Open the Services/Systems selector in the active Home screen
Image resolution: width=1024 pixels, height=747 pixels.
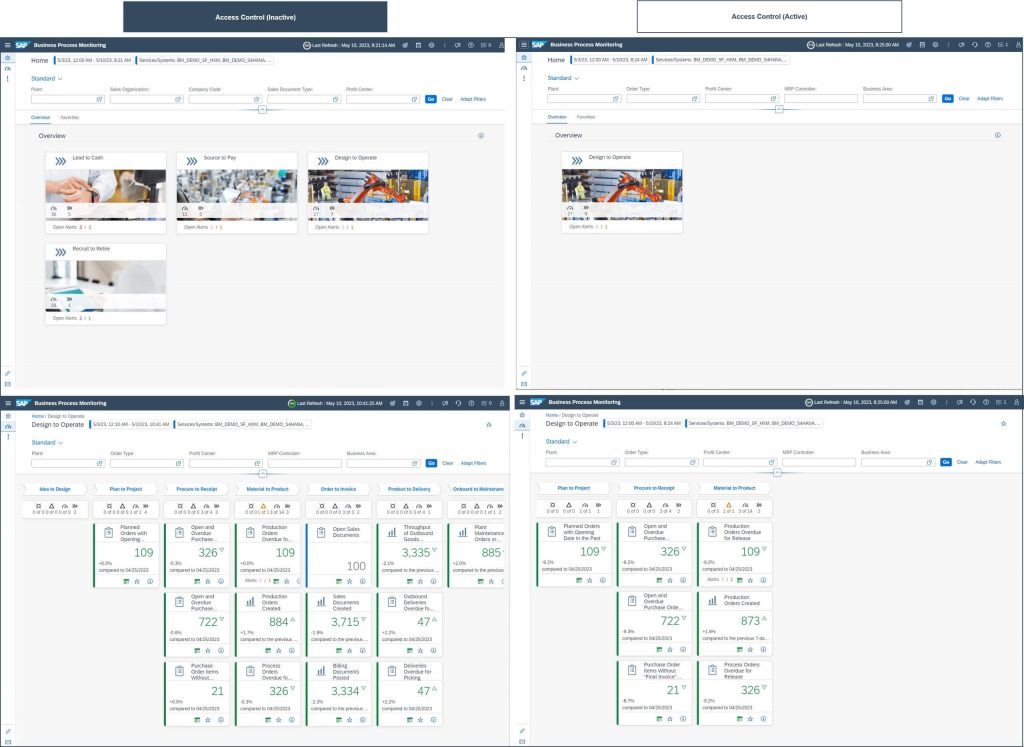point(720,59)
